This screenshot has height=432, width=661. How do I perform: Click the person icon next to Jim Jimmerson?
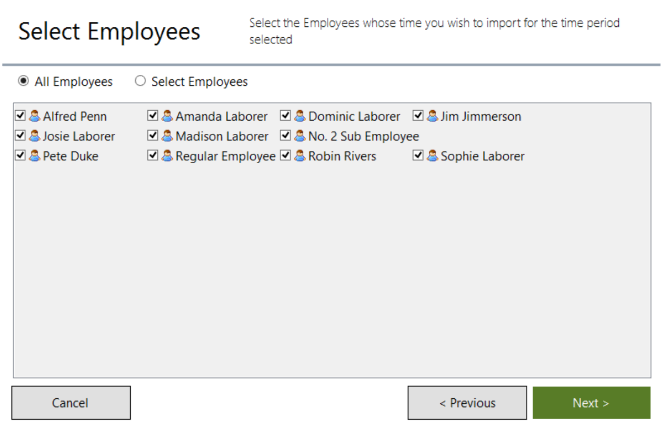tap(433, 116)
